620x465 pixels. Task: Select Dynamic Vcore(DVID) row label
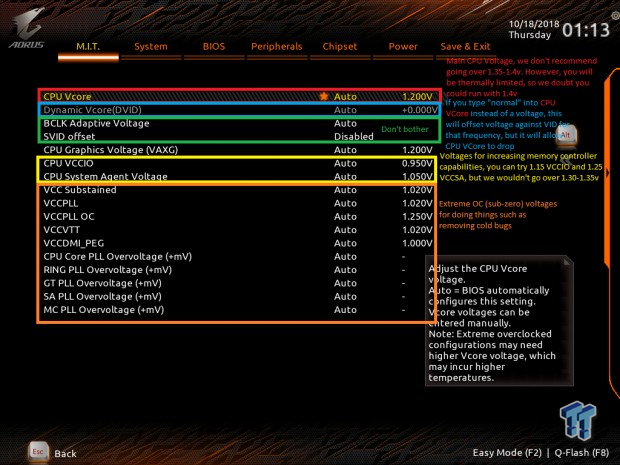point(92,110)
